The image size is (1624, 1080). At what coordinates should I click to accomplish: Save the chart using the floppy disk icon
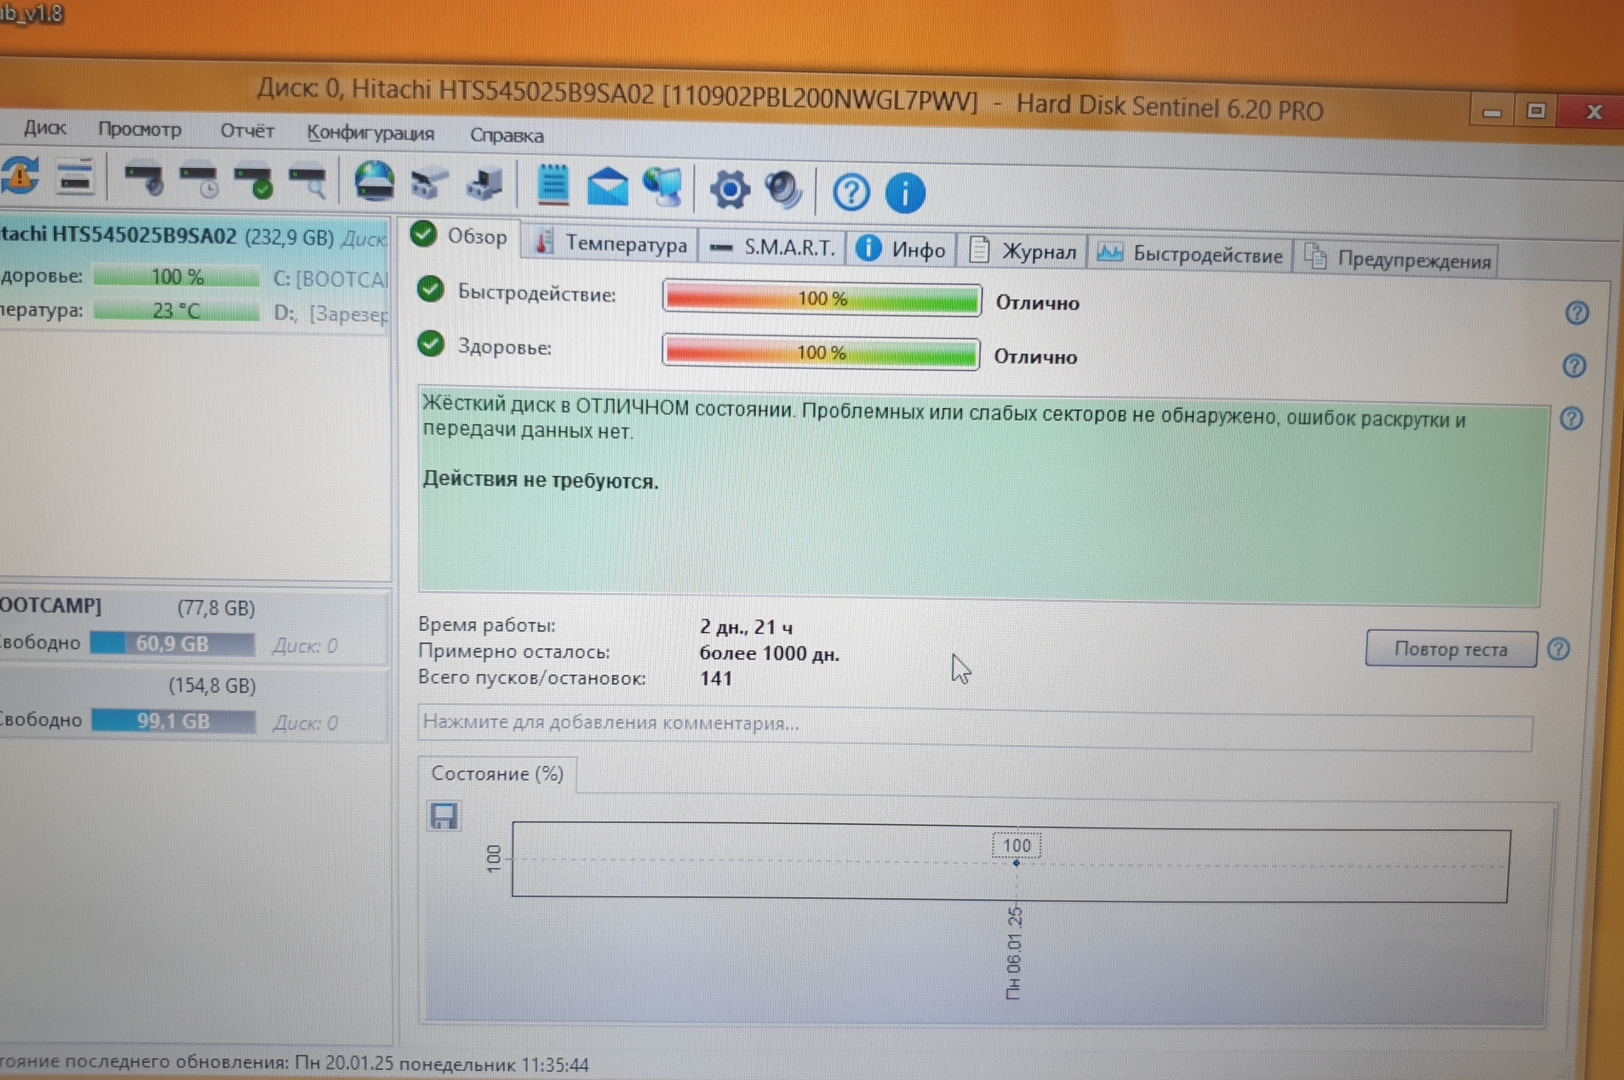tap(443, 816)
